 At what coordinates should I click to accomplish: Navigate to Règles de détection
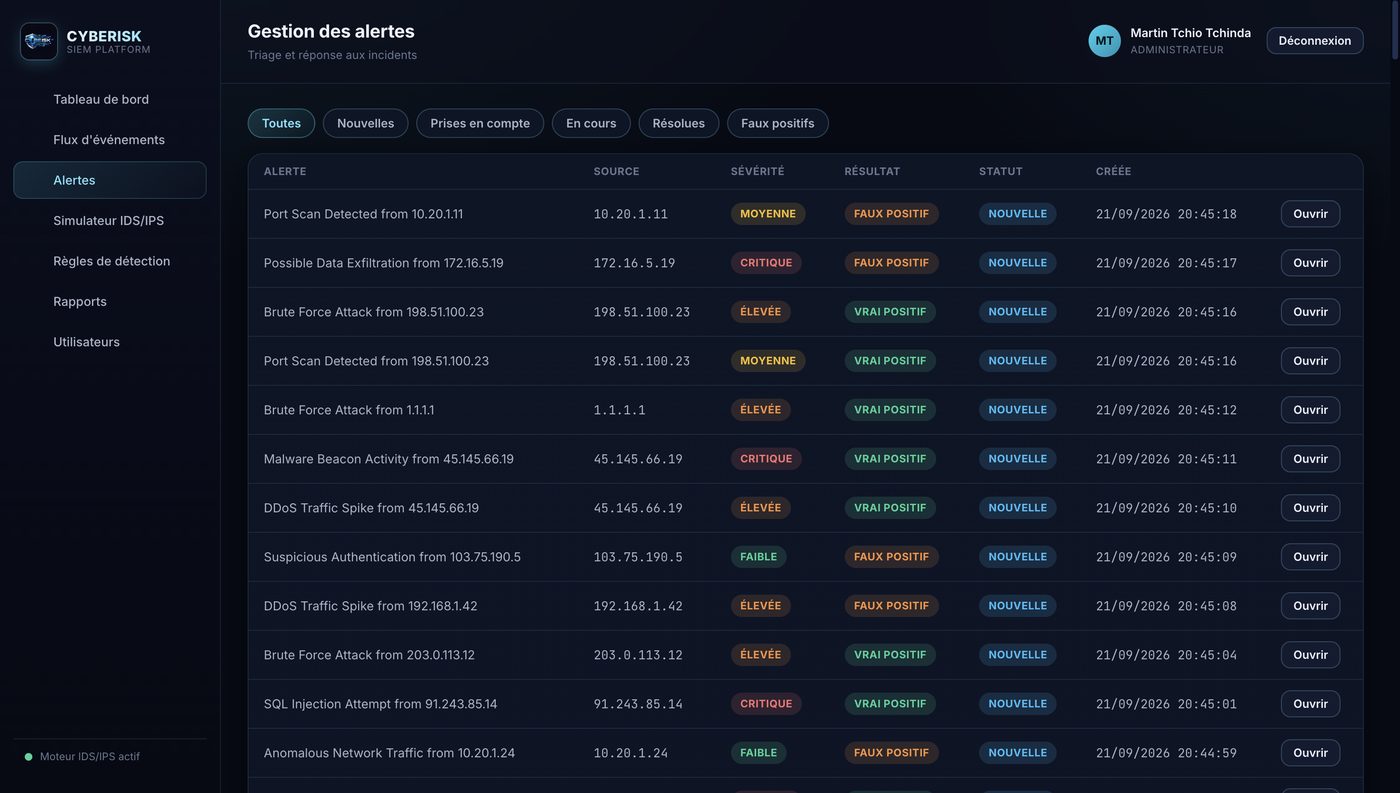click(110, 261)
